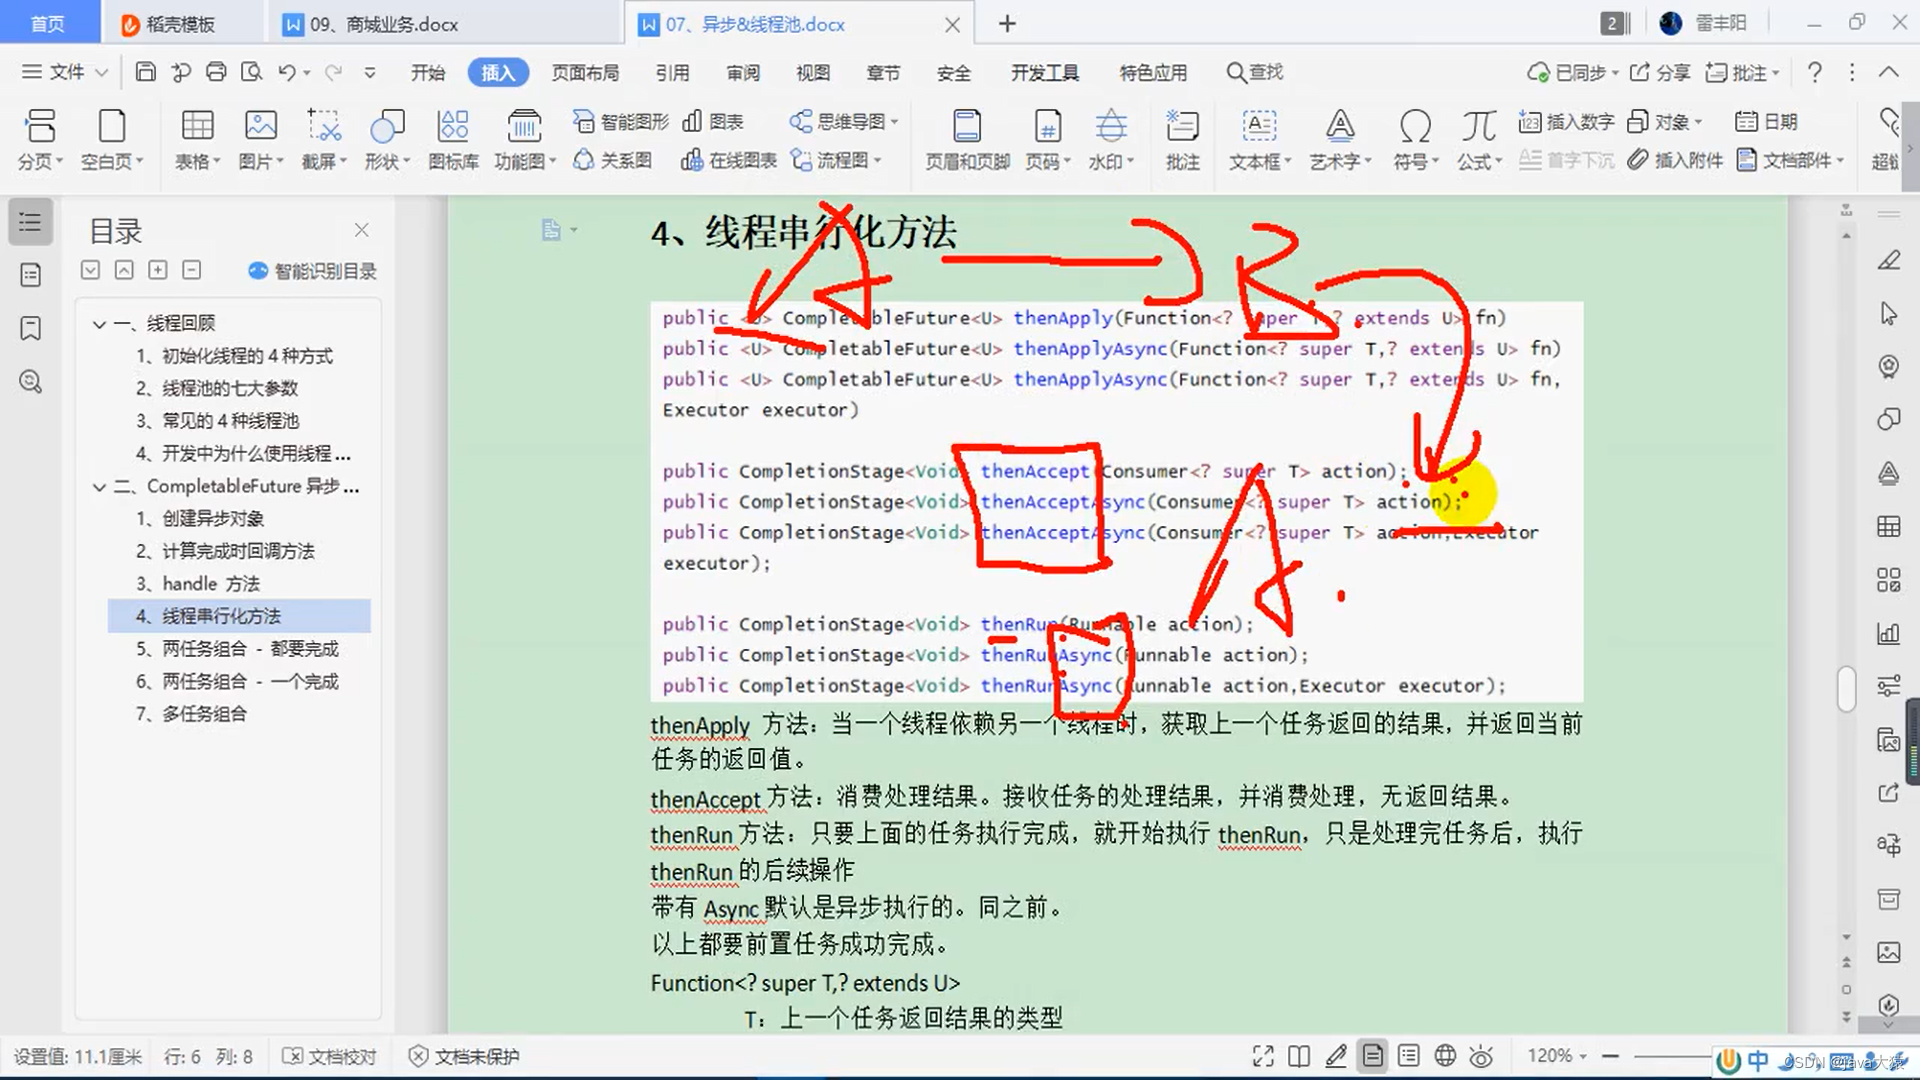Jump to 5、两任务组合 - 都要完成 heading
The width and height of the screenshot is (1920, 1080).
tap(237, 649)
